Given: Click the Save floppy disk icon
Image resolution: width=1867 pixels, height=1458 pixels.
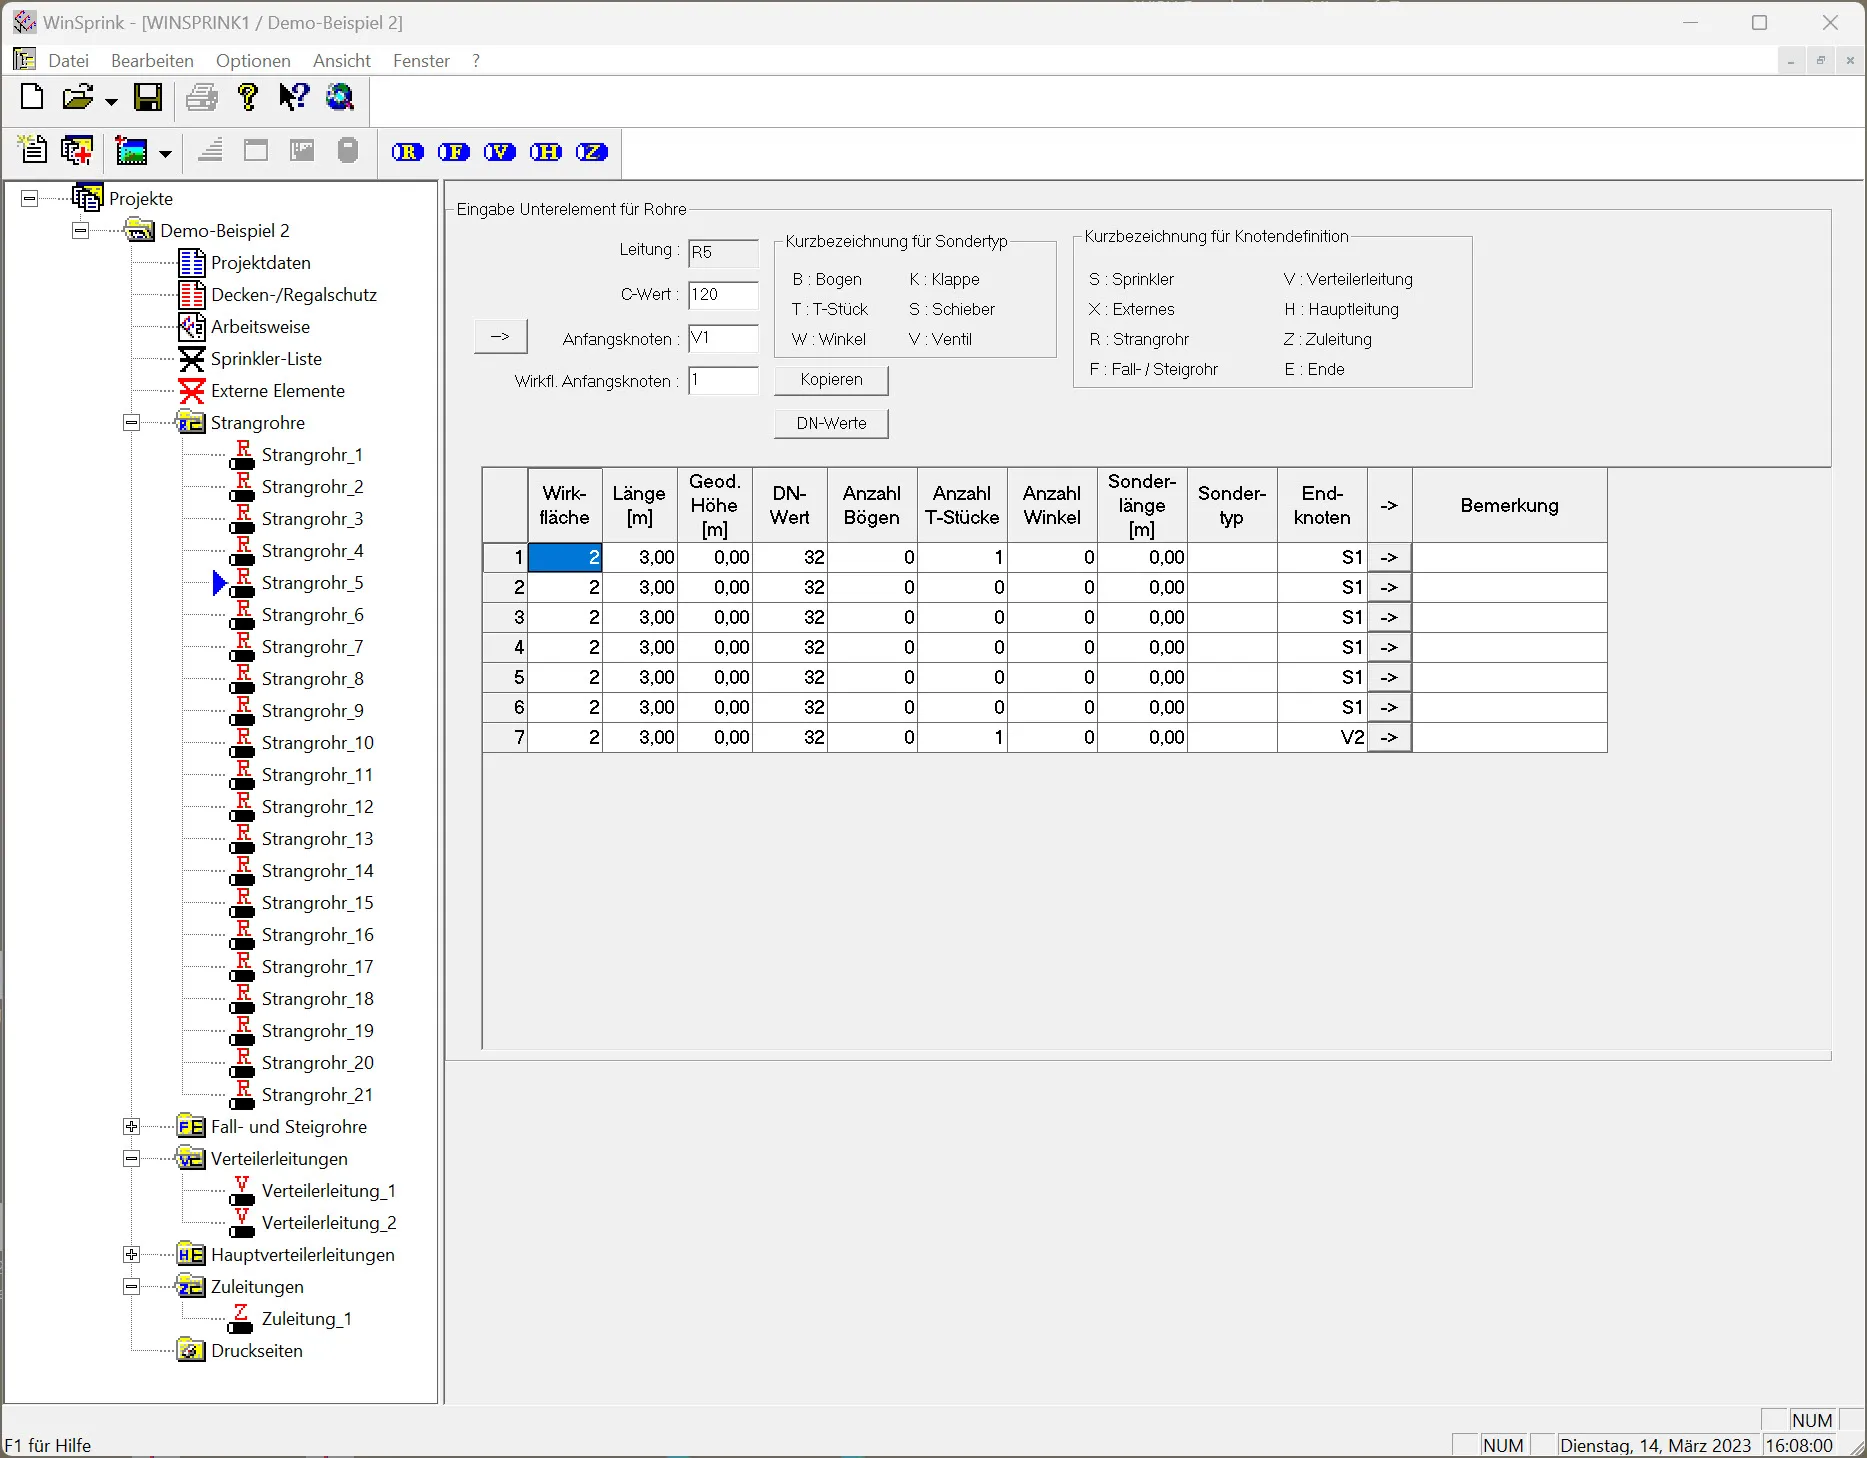Looking at the screenshot, I should [x=148, y=97].
